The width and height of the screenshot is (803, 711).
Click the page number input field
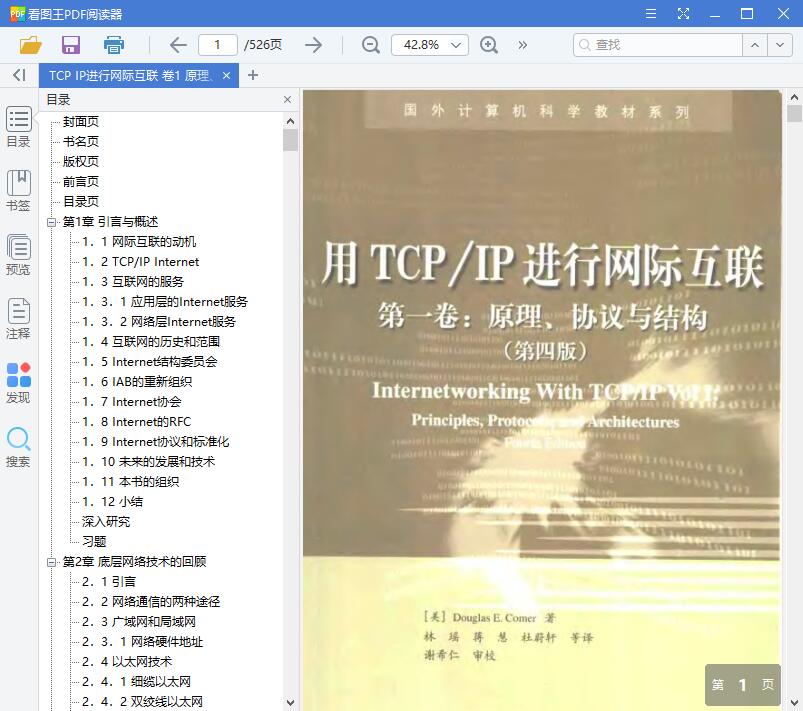[218, 45]
